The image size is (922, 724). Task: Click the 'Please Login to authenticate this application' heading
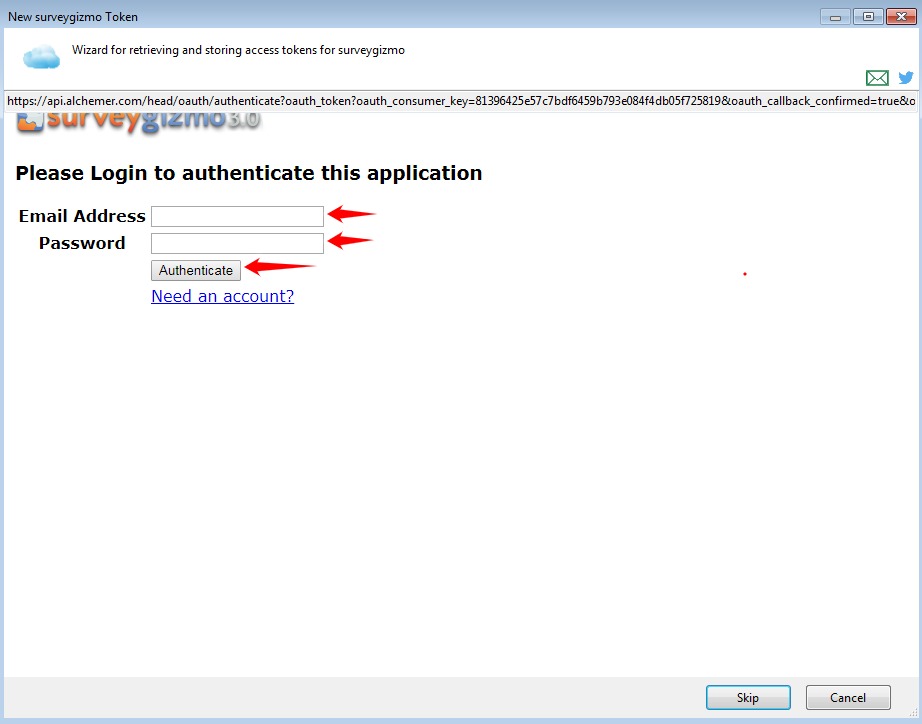249,173
